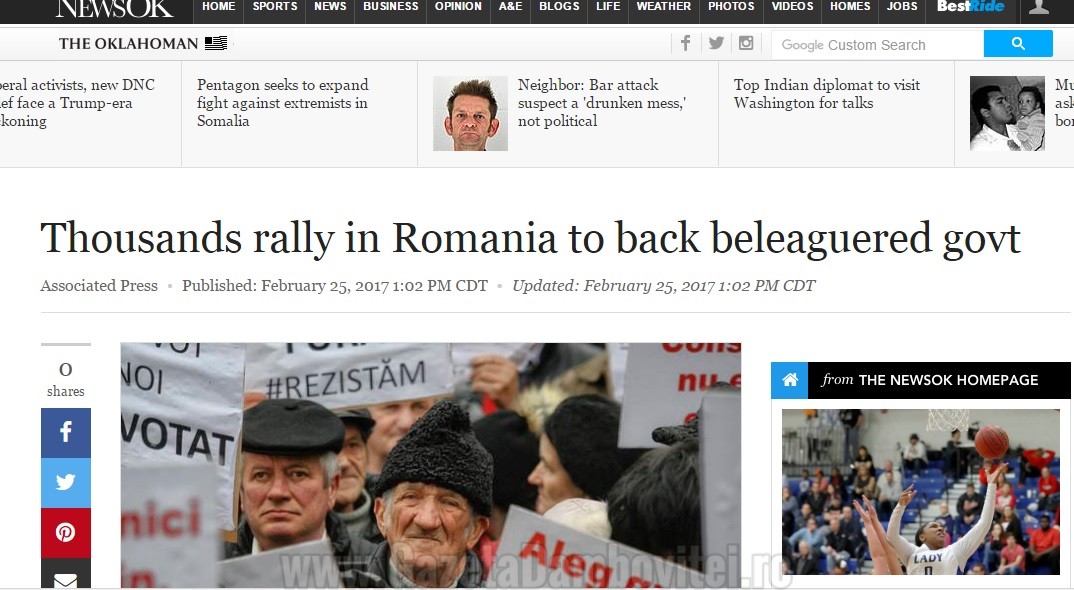Share article via blue Facebook button
Screen dimensions: 1074x590
click(x=66, y=432)
